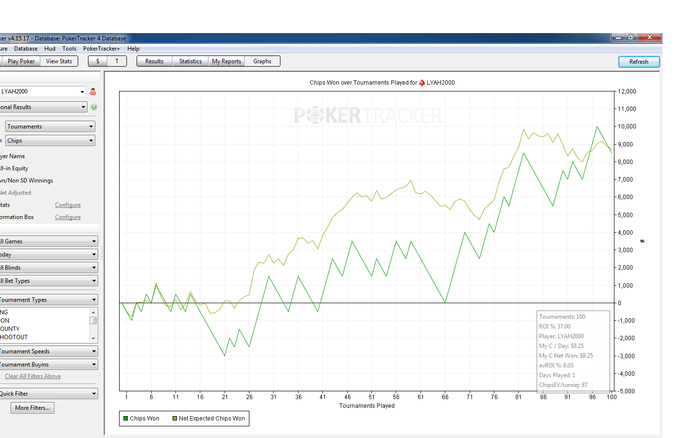The height and width of the screenshot is (438, 700).
Task: Click the tournament types list scrollbar thumb
Action: click(93, 320)
